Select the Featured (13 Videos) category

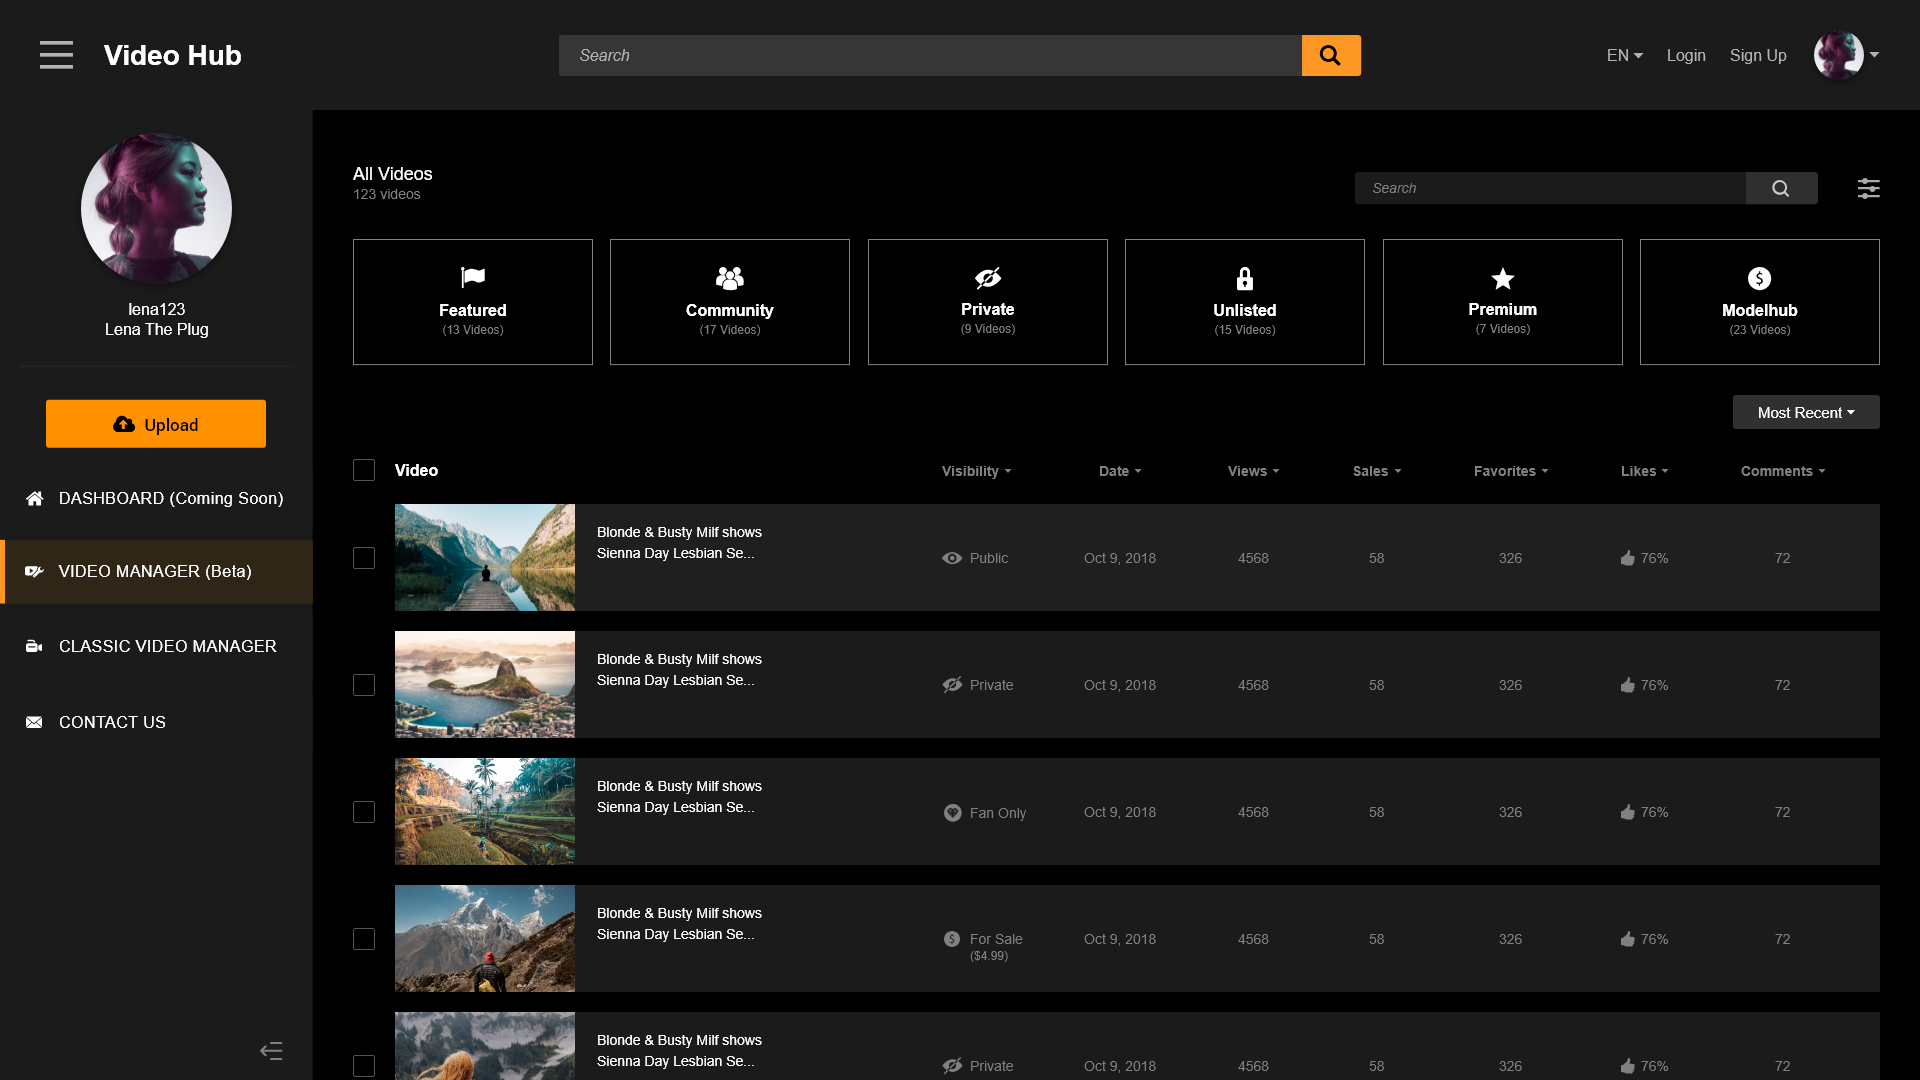point(472,302)
